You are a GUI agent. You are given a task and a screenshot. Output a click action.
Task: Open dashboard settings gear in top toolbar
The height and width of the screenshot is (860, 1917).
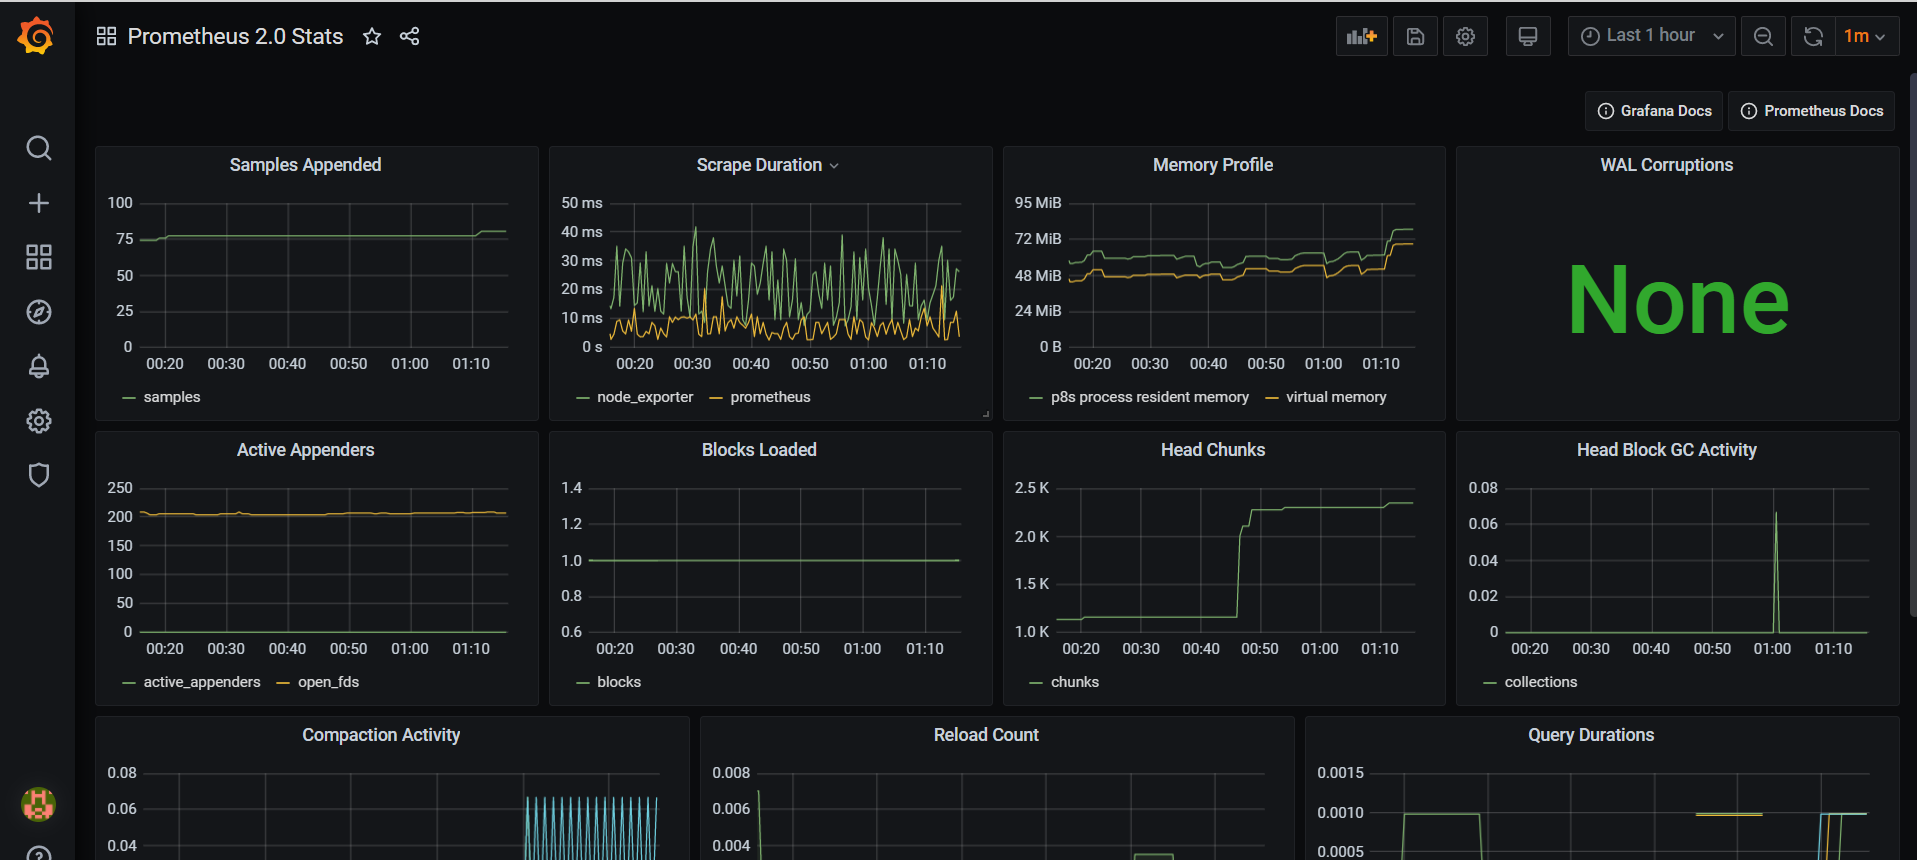(x=1465, y=36)
